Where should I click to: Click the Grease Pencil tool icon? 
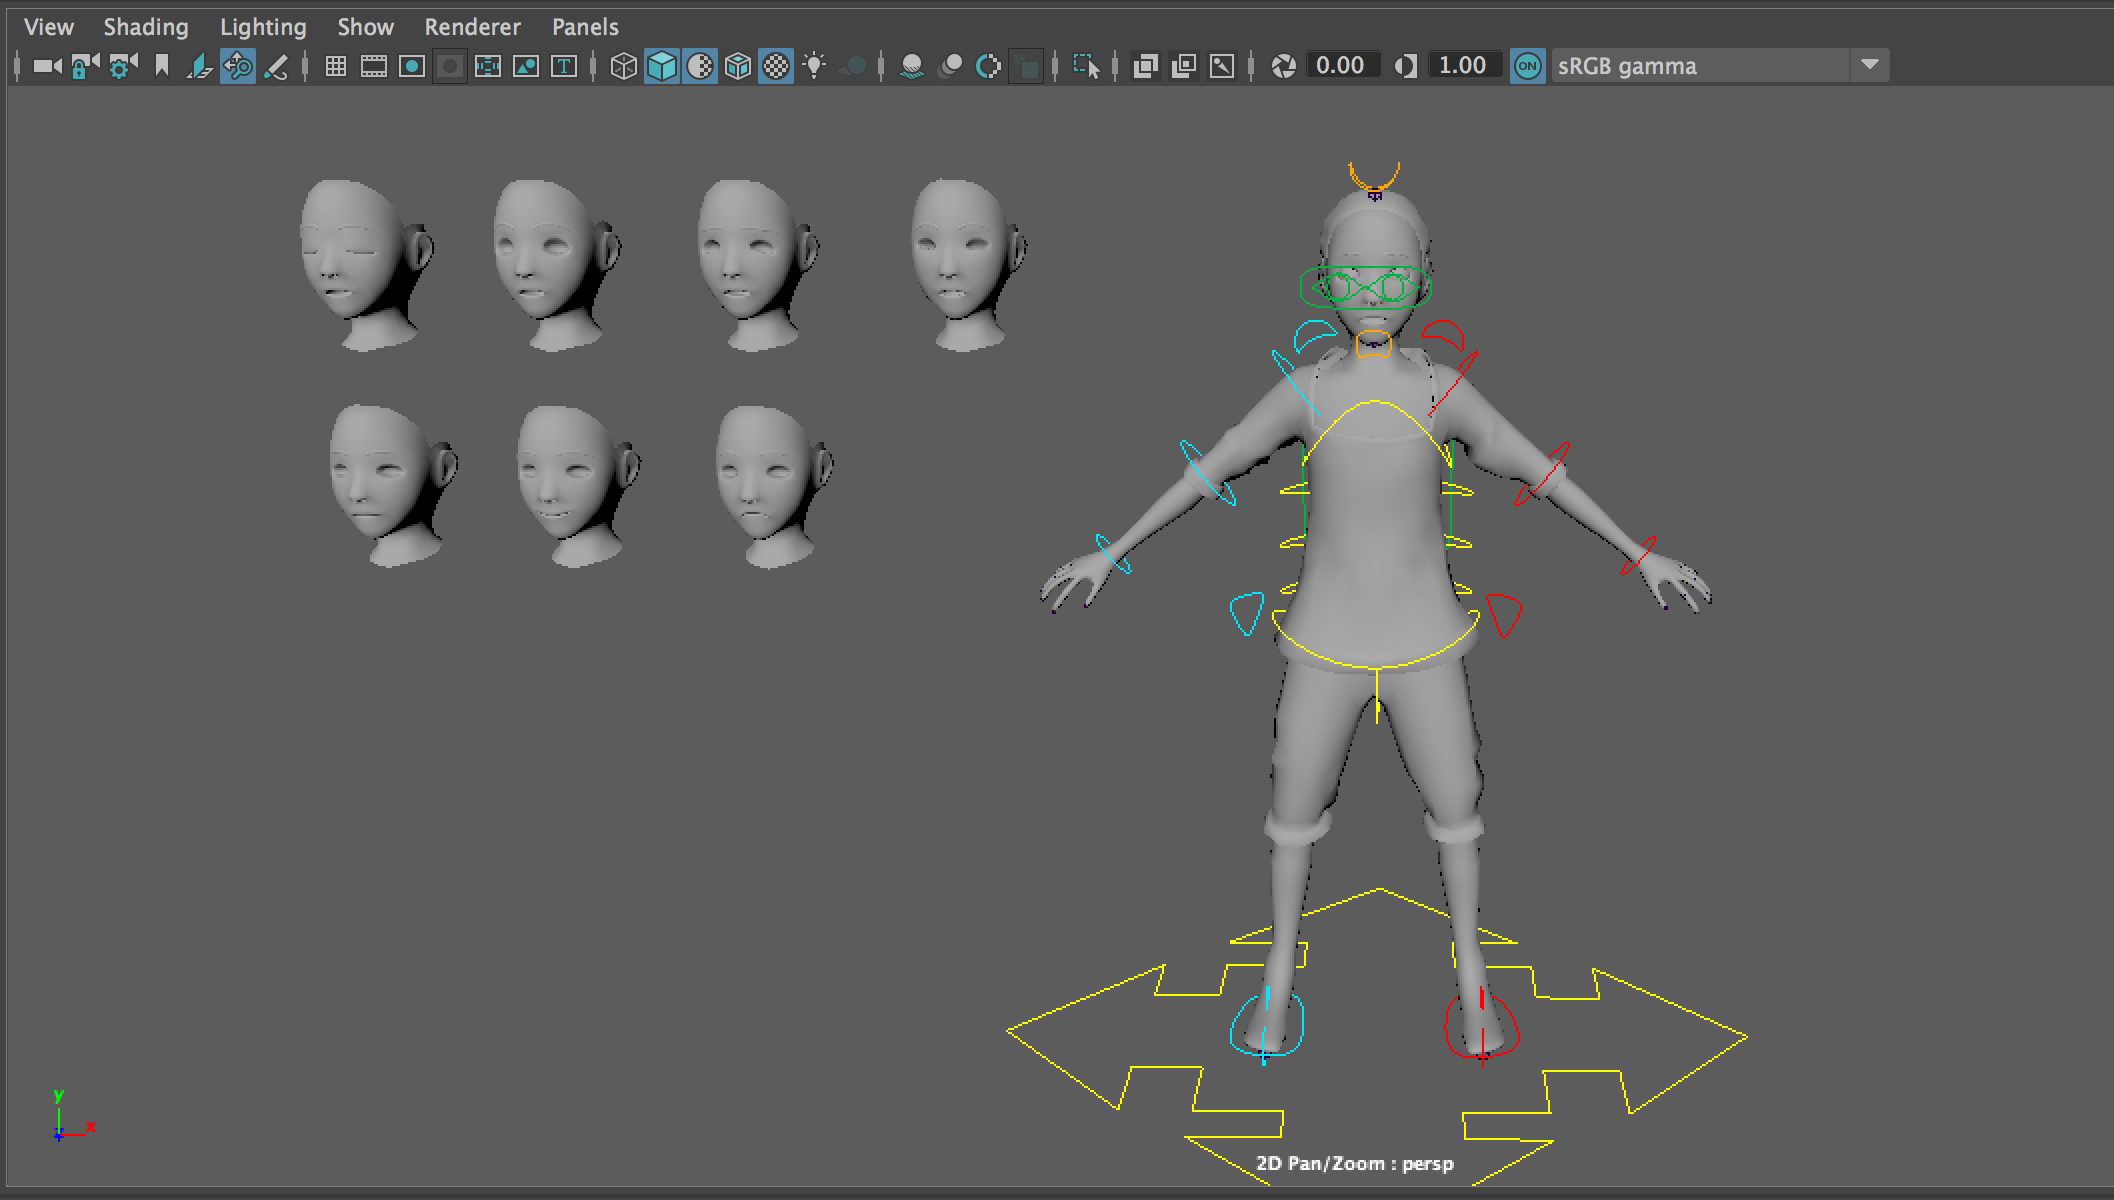(x=277, y=66)
